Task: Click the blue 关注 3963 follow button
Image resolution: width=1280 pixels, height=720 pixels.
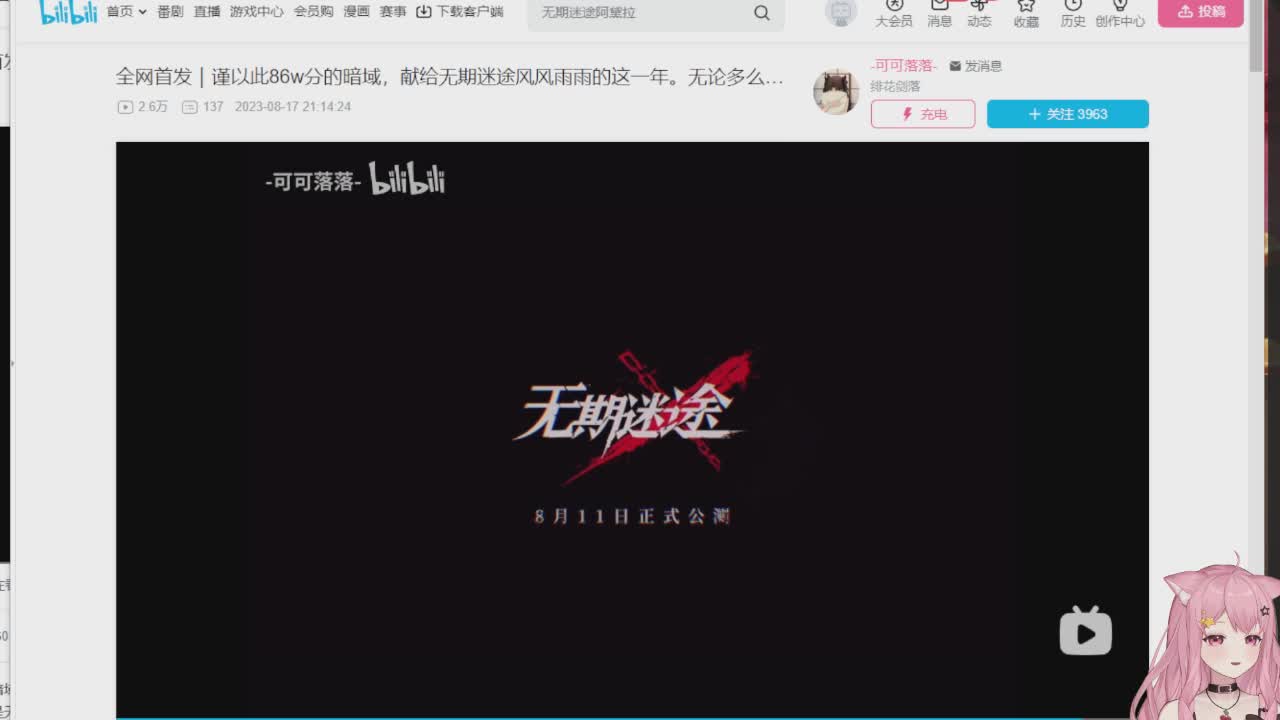Action: pyautogui.click(x=1068, y=114)
